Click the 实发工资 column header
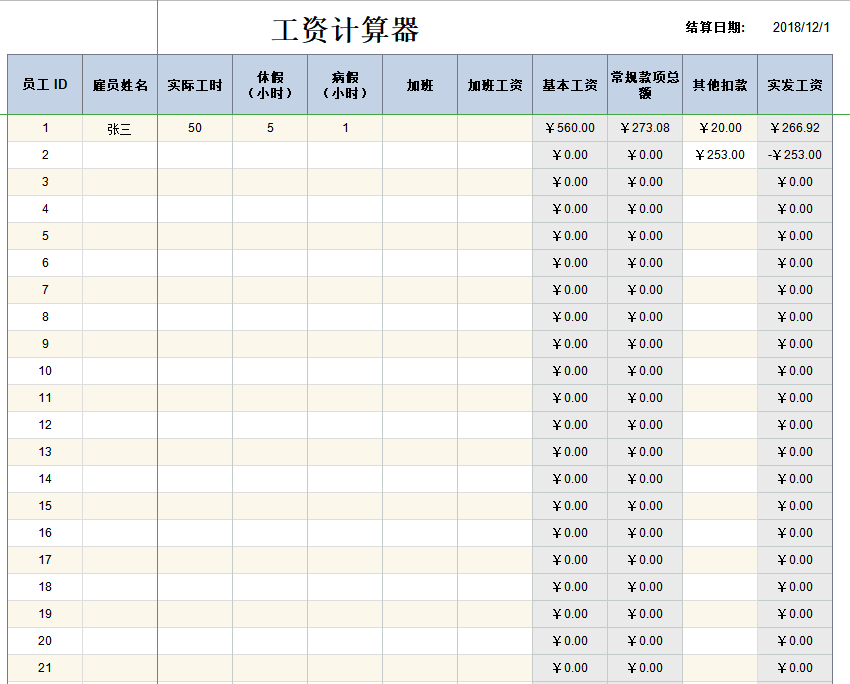The image size is (850, 684). pyautogui.click(x=795, y=85)
